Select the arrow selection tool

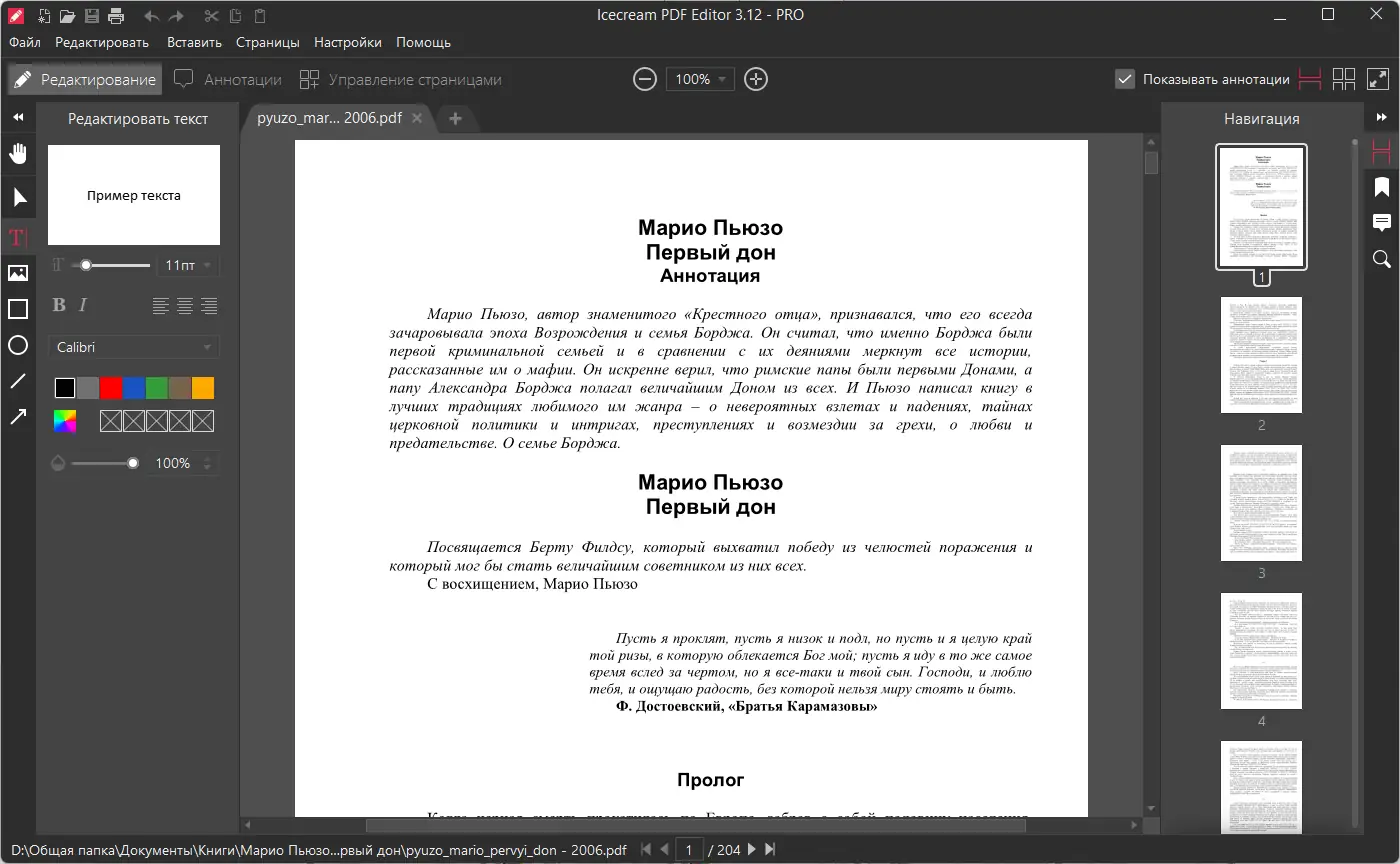(x=18, y=197)
